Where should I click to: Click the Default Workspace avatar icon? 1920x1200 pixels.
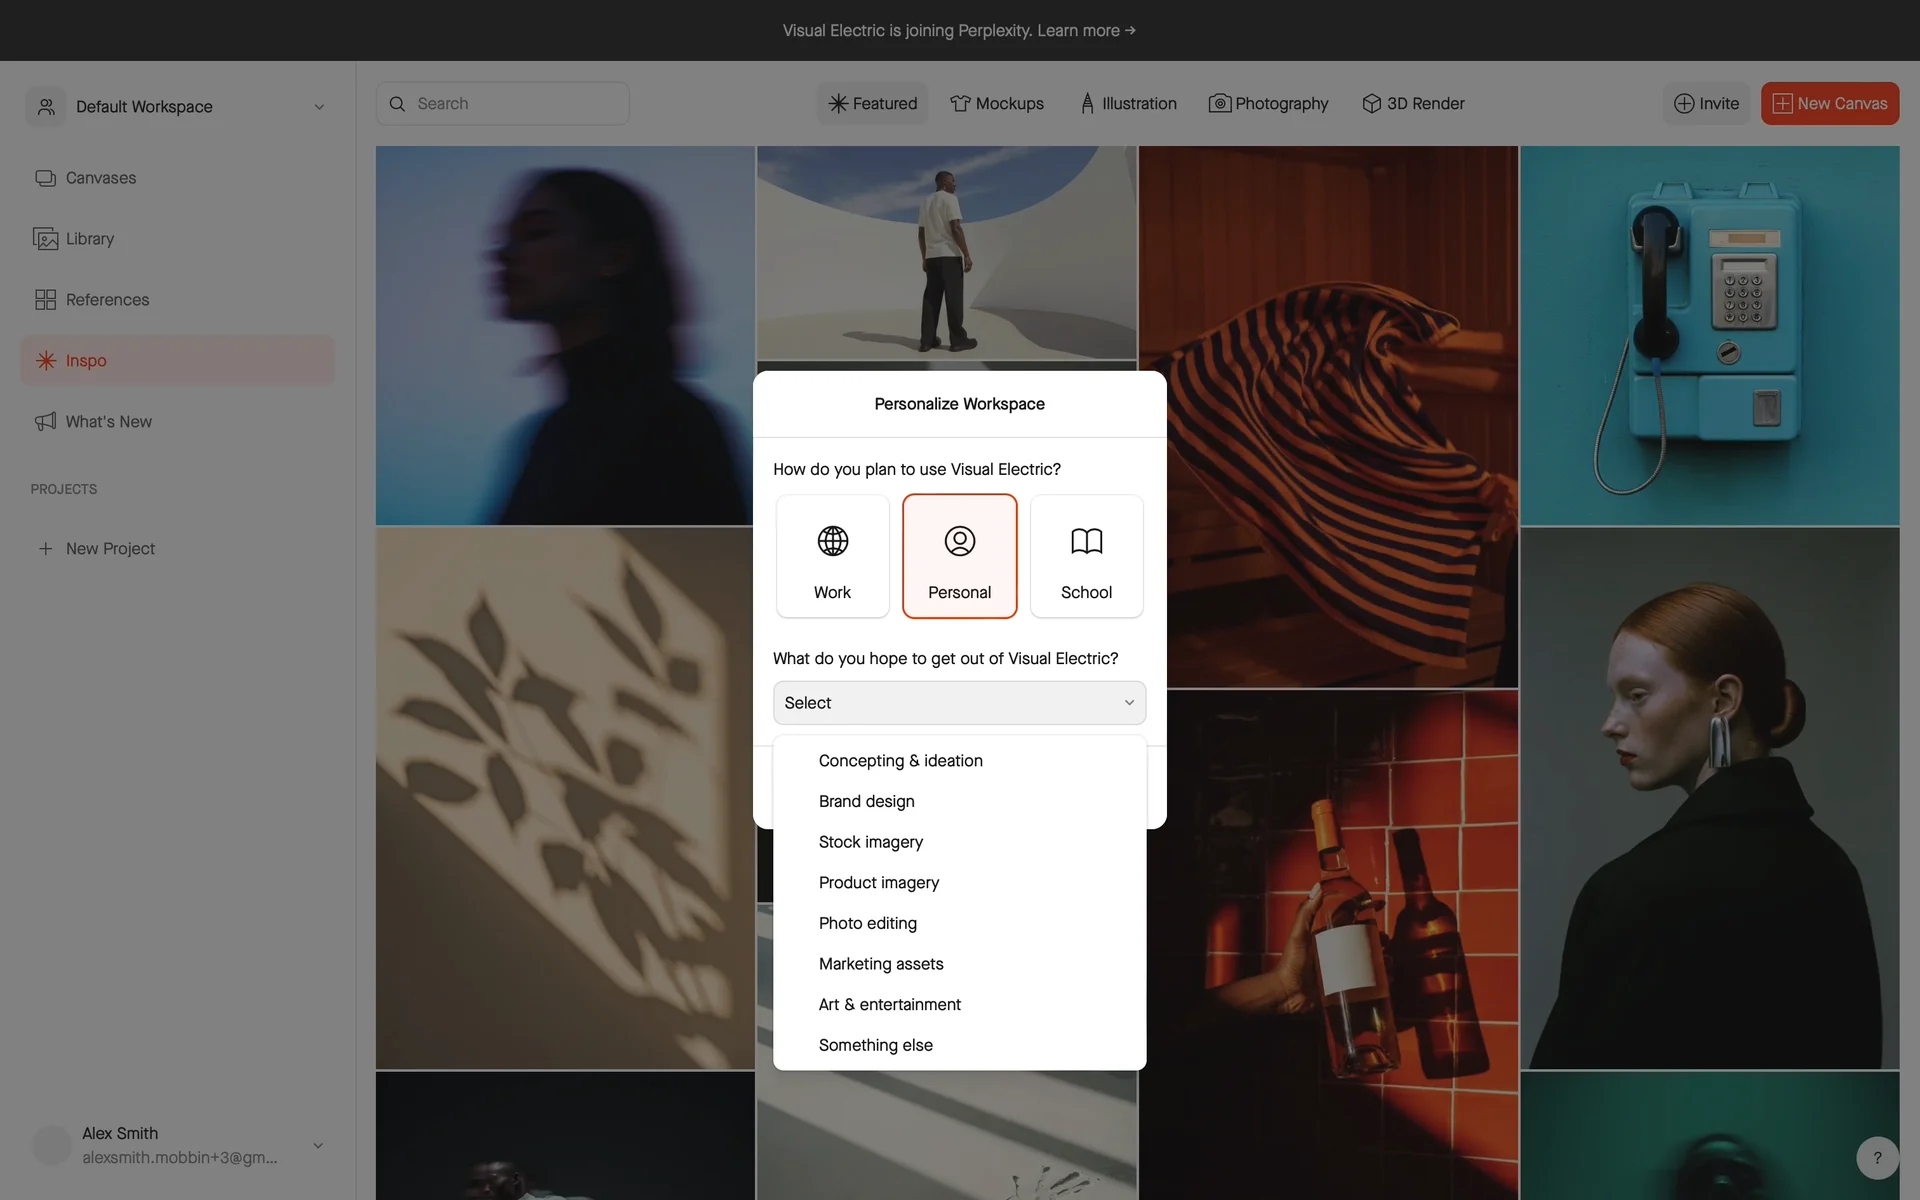[x=46, y=107]
